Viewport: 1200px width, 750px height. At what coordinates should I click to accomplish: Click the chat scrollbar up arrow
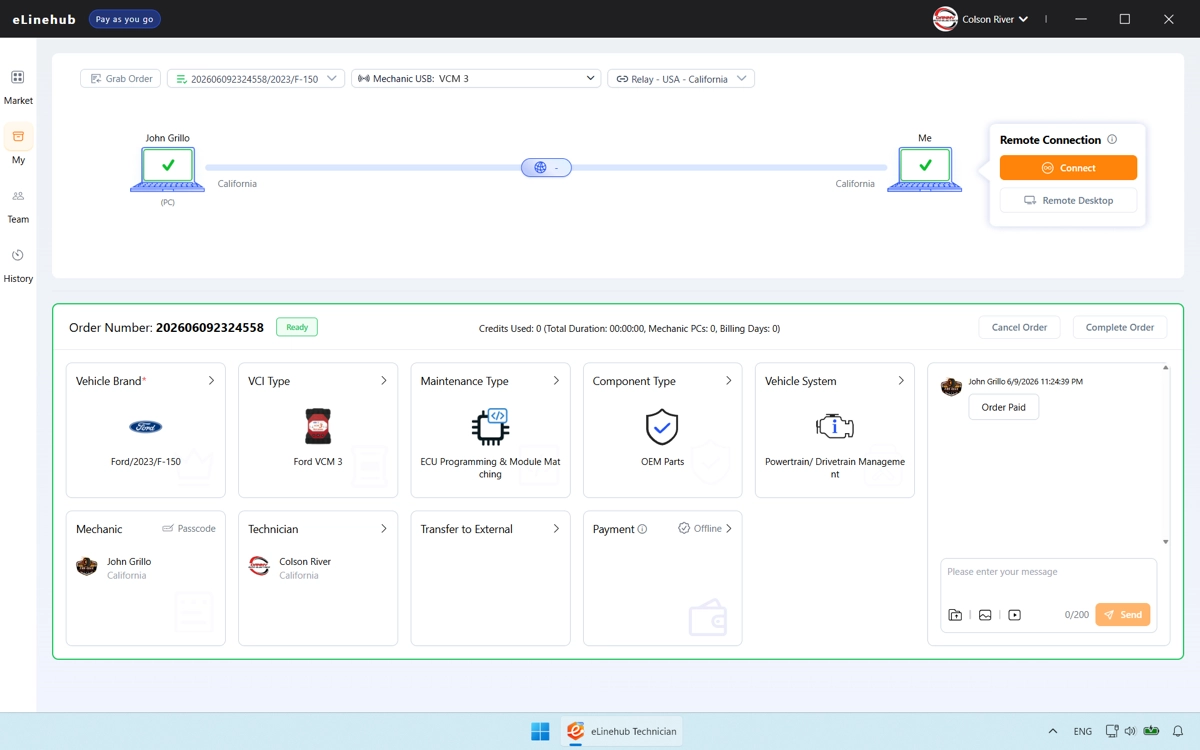click(x=1165, y=368)
